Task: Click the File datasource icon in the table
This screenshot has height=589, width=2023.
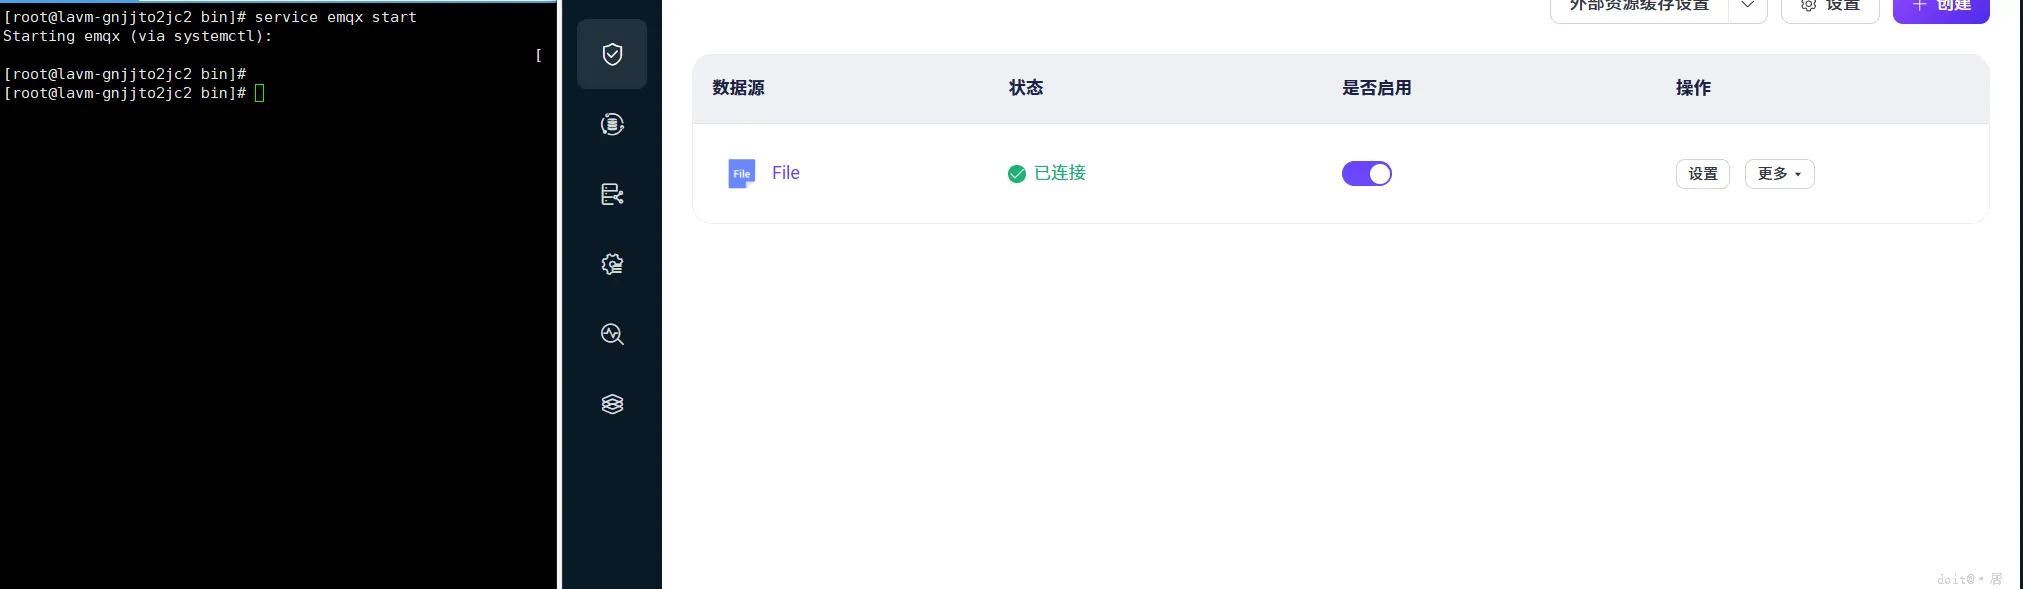Action: click(x=740, y=173)
